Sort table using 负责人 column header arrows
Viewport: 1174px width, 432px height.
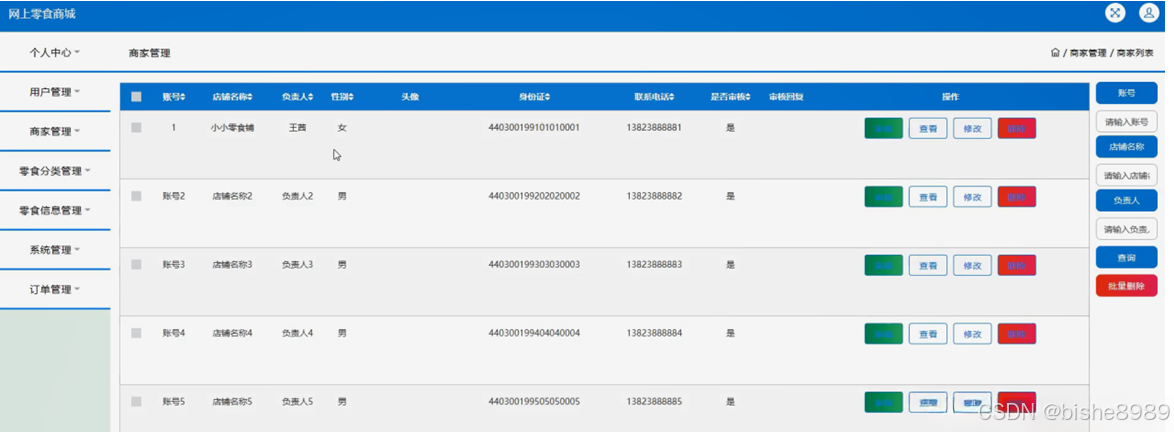tap(310, 97)
